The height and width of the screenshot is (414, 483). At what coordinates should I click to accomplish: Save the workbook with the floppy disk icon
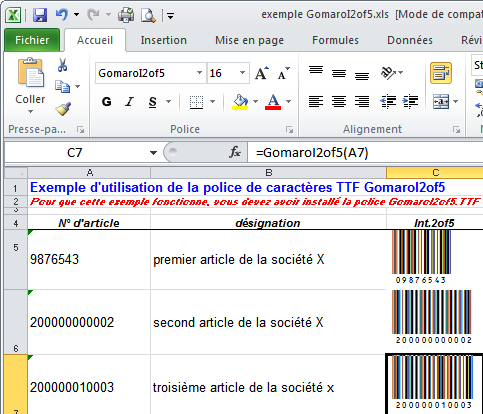[40, 15]
